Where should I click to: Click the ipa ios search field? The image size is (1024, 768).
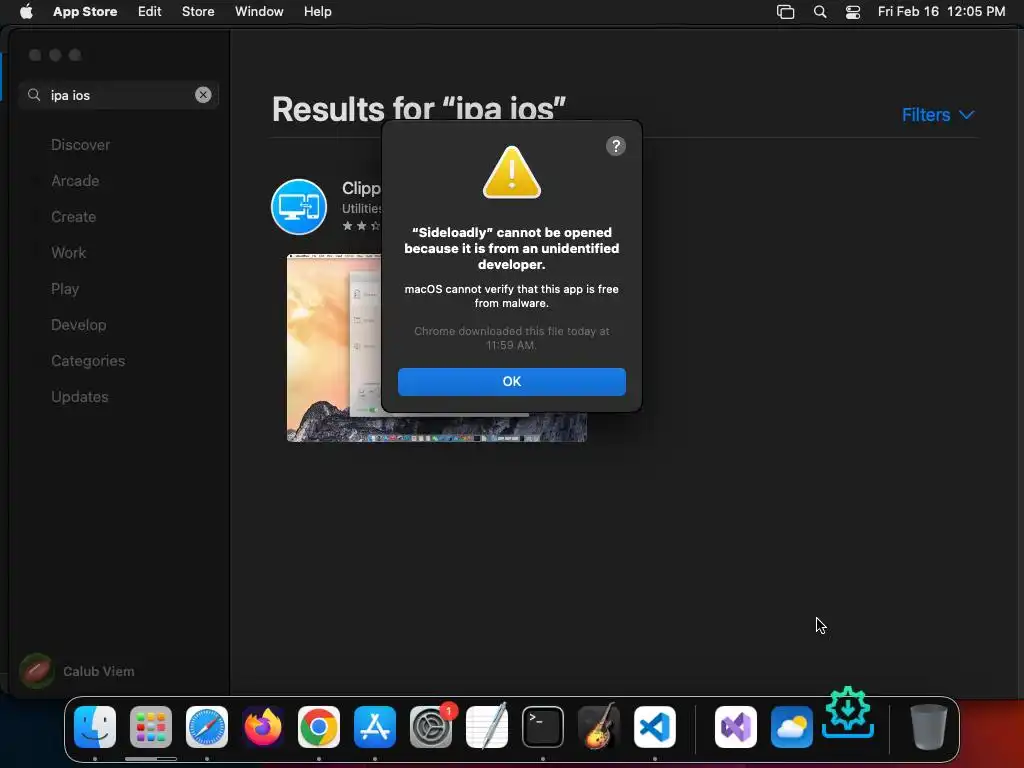119,95
